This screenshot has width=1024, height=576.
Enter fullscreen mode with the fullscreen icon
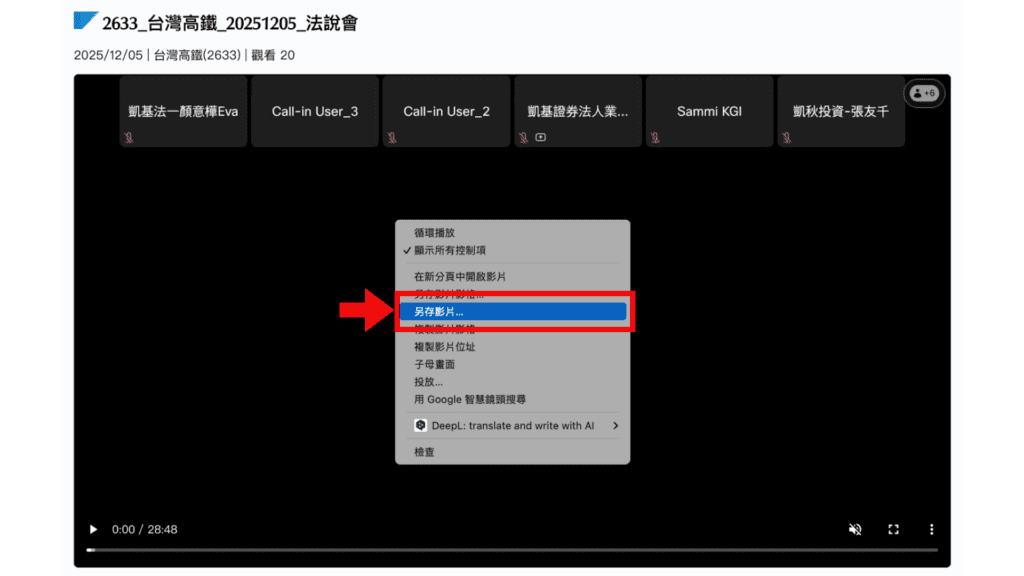coord(894,529)
